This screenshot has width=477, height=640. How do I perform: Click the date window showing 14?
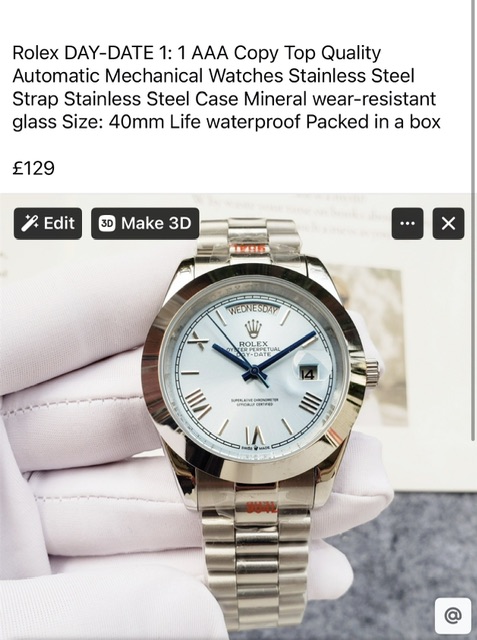[x=307, y=373]
